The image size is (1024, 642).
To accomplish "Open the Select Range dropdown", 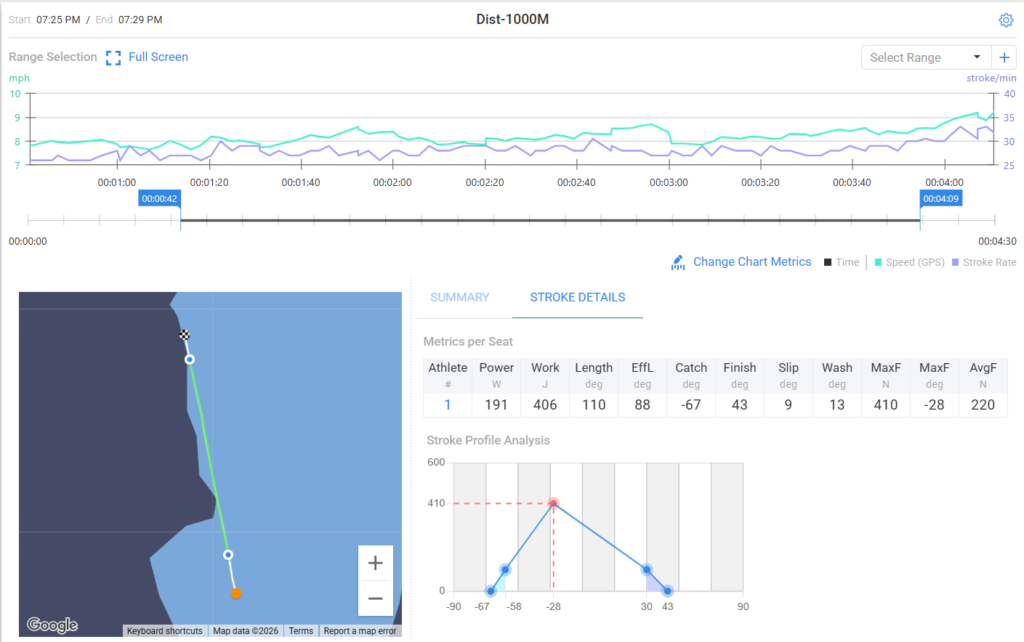I will 926,57.
